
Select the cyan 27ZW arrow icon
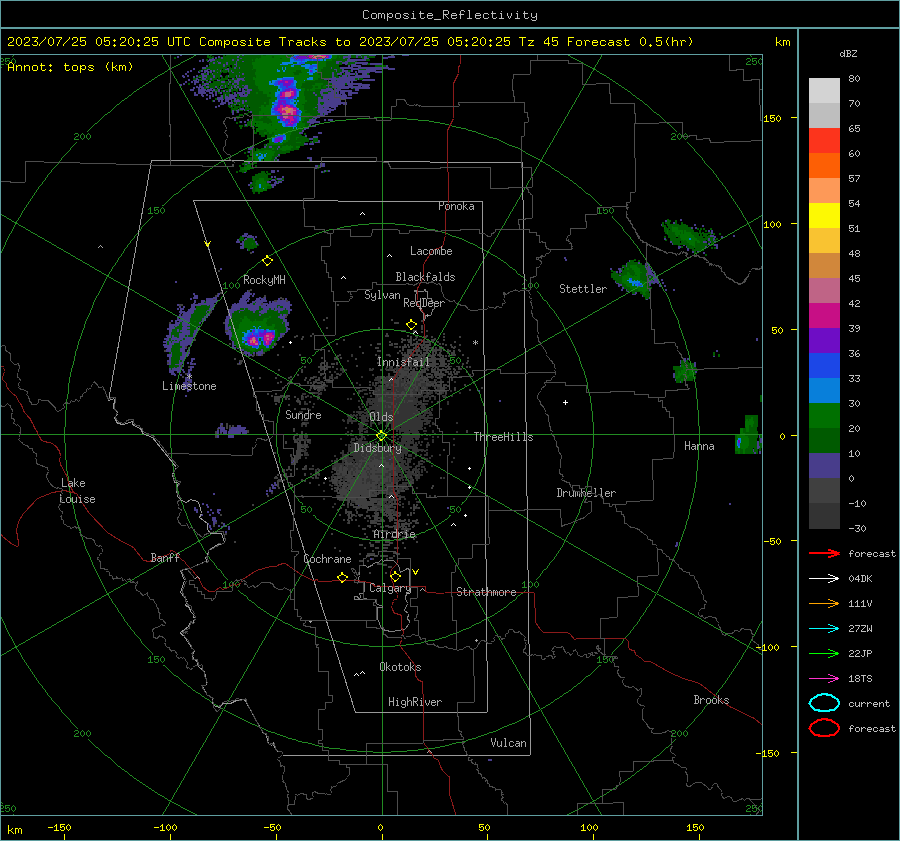click(x=824, y=629)
